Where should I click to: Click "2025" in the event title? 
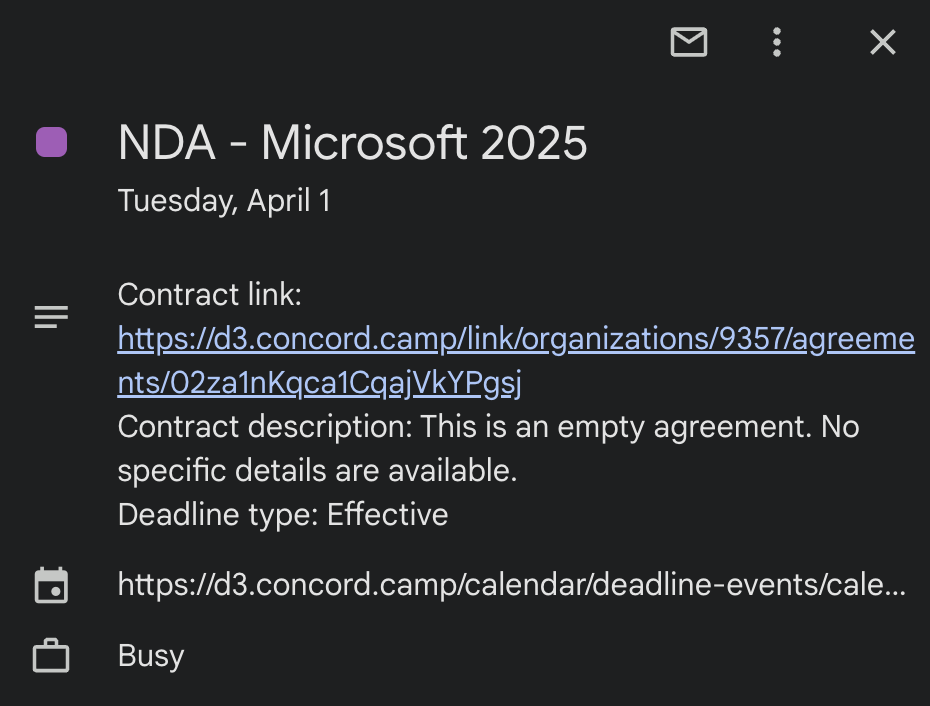pos(533,144)
